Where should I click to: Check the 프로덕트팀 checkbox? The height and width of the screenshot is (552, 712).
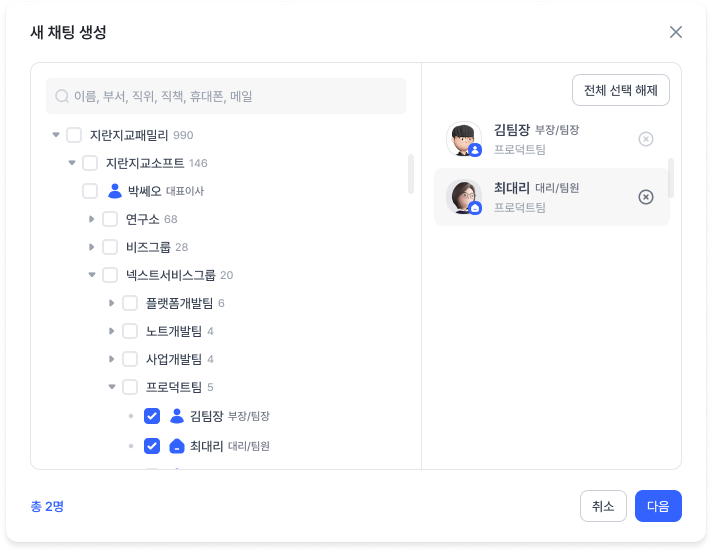pyautogui.click(x=130, y=387)
